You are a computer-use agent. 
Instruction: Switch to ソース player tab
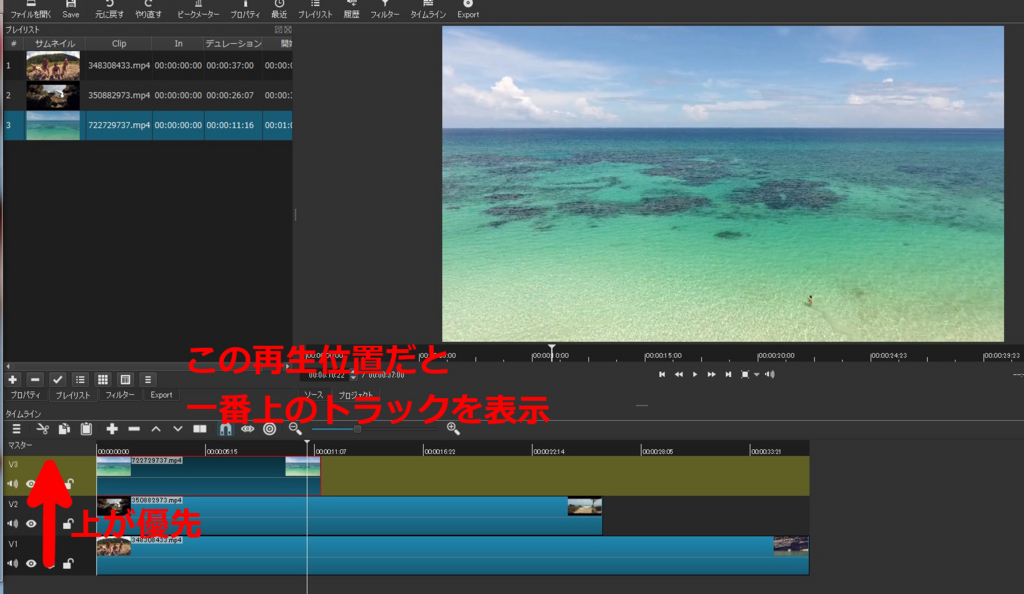pos(313,395)
